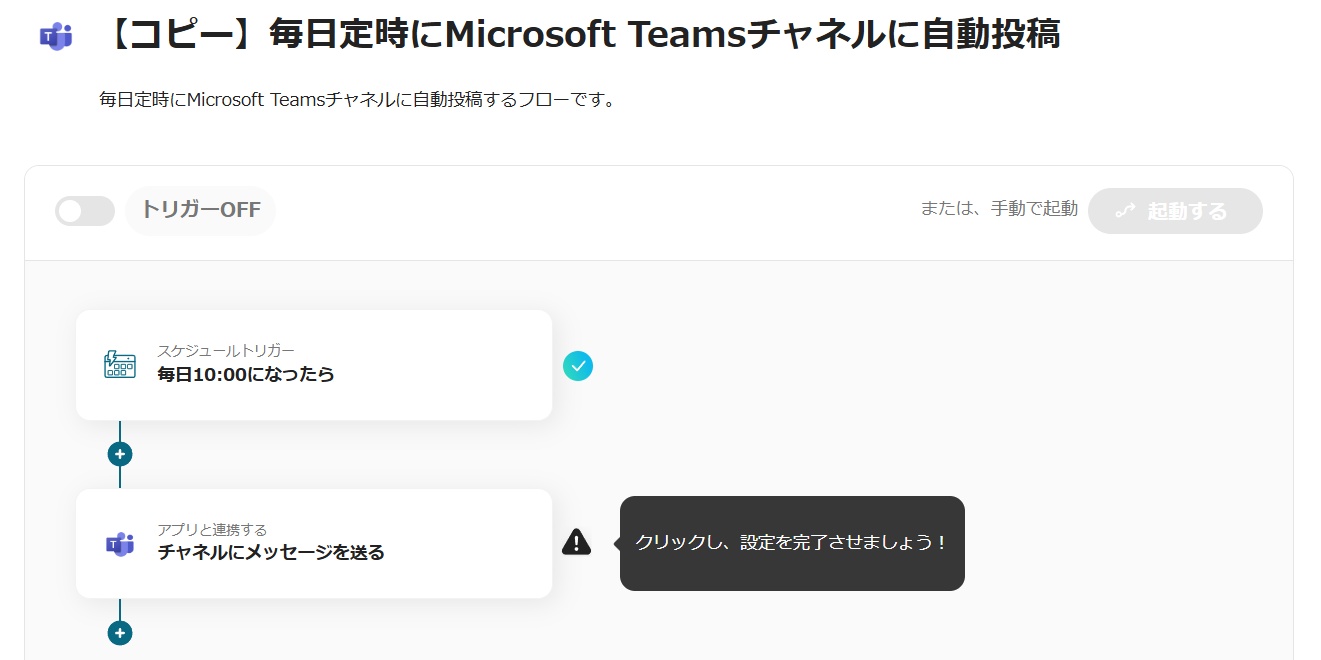This screenshot has height=660, width=1321.
Task: Click the トリガーOFF status label
Action: pos(200,210)
